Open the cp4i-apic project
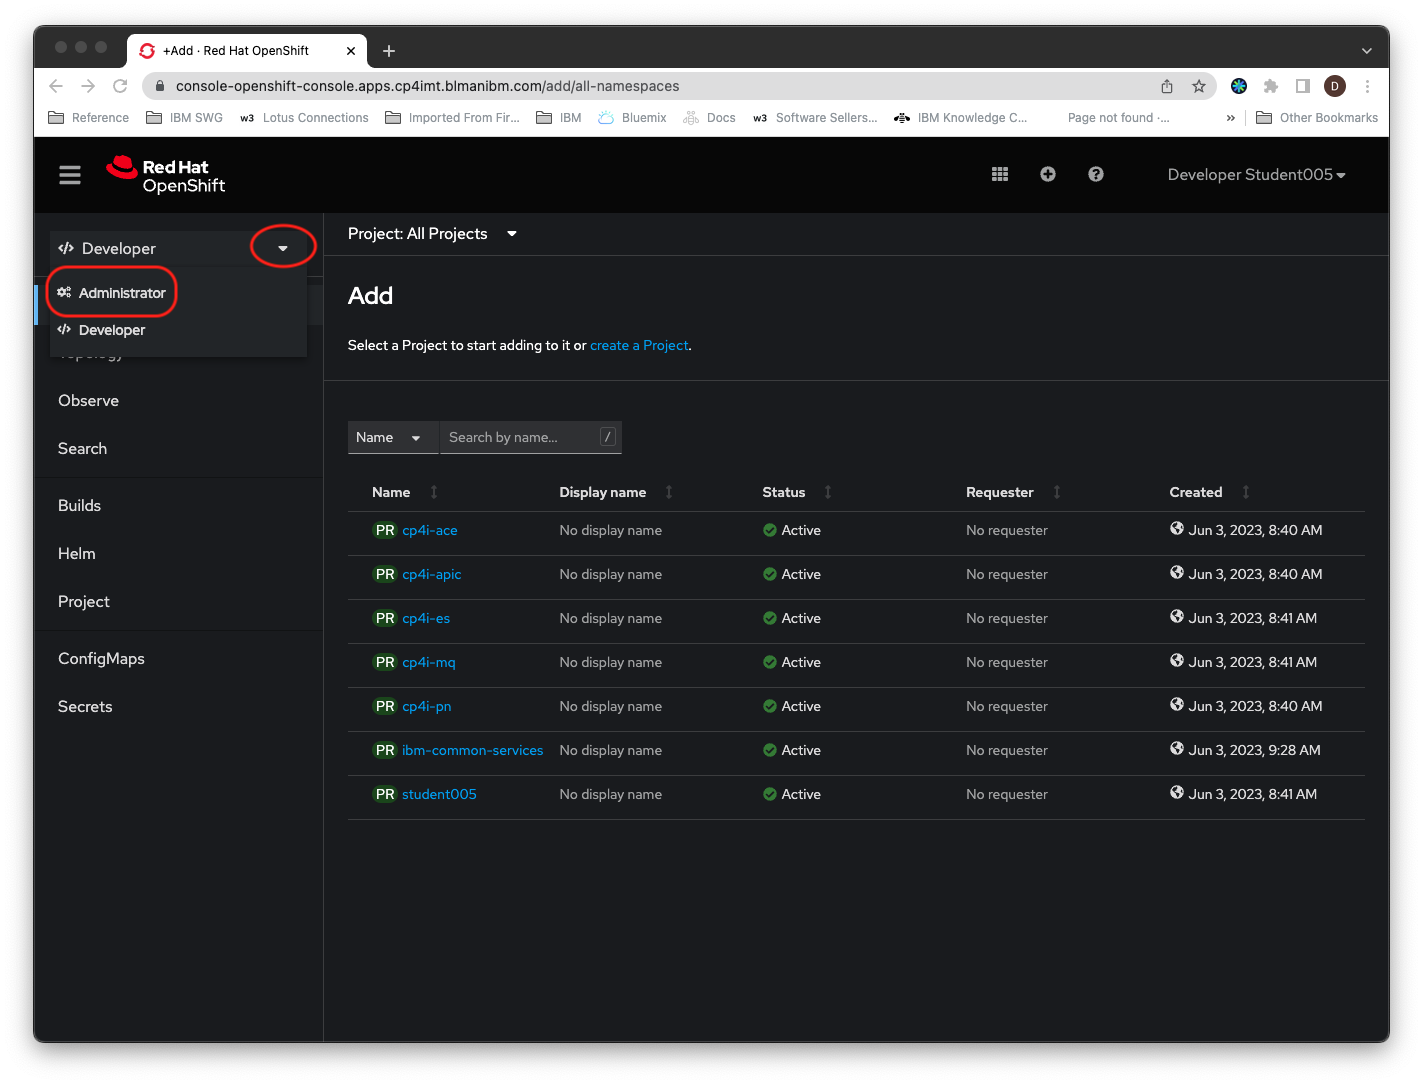Image resolution: width=1423 pixels, height=1084 pixels. point(432,575)
